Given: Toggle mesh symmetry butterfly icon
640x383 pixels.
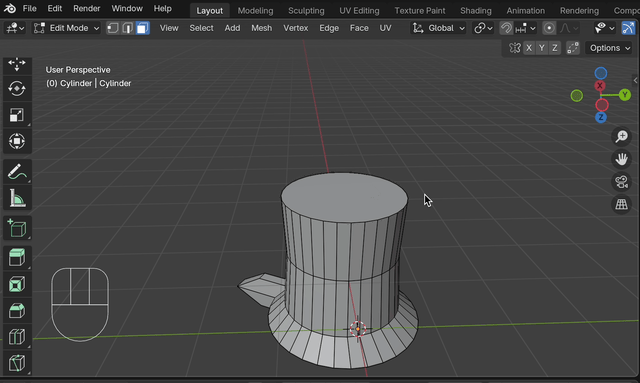Looking at the screenshot, I should [x=515, y=48].
